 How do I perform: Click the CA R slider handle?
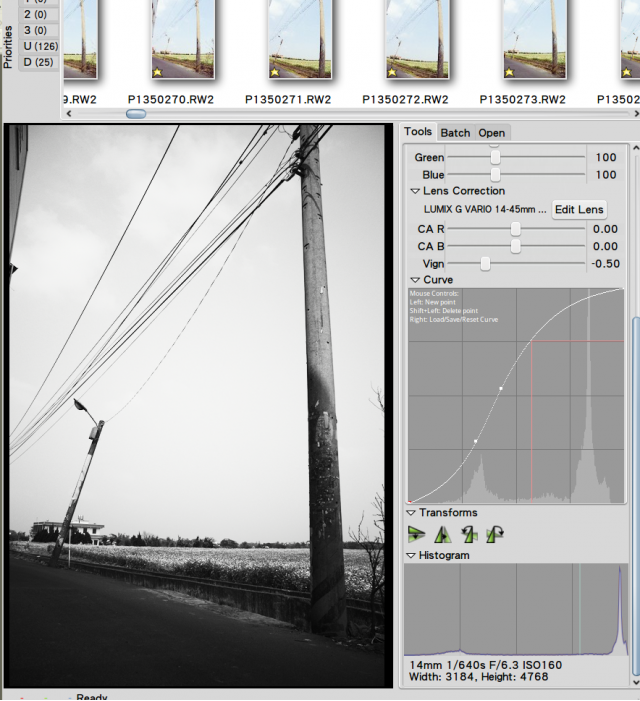pyautogui.click(x=516, y=229)
